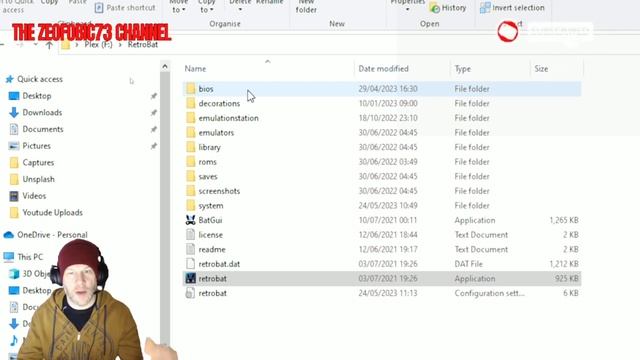Click the History ribbon icon
Image resolution: width=640 pixels, height=360 pixels.
point(435,8)
